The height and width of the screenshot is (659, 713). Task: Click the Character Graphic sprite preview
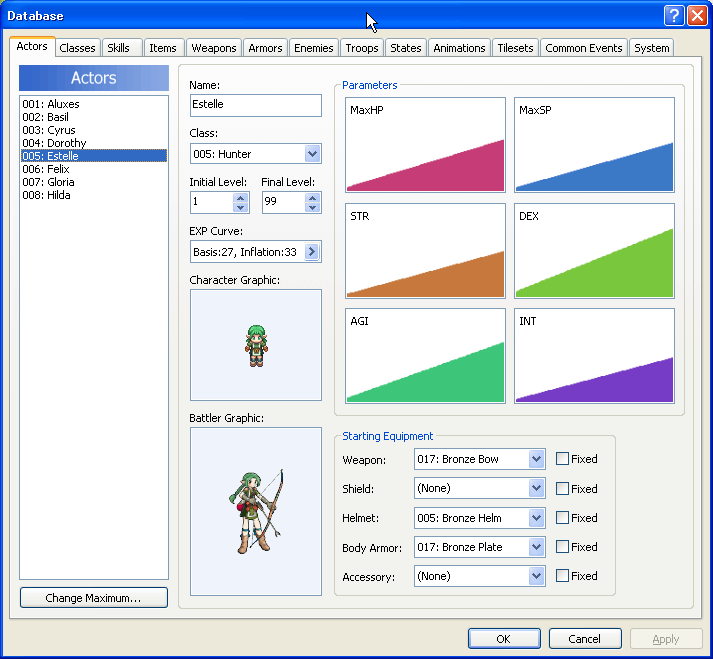(x=256, y=345)
